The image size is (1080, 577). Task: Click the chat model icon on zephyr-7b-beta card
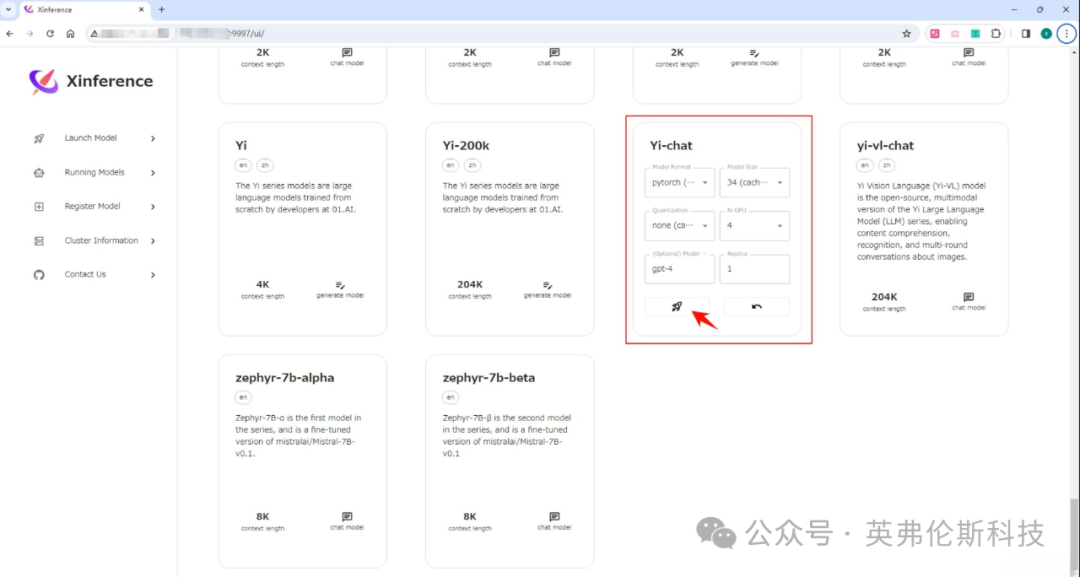point(554,517)
